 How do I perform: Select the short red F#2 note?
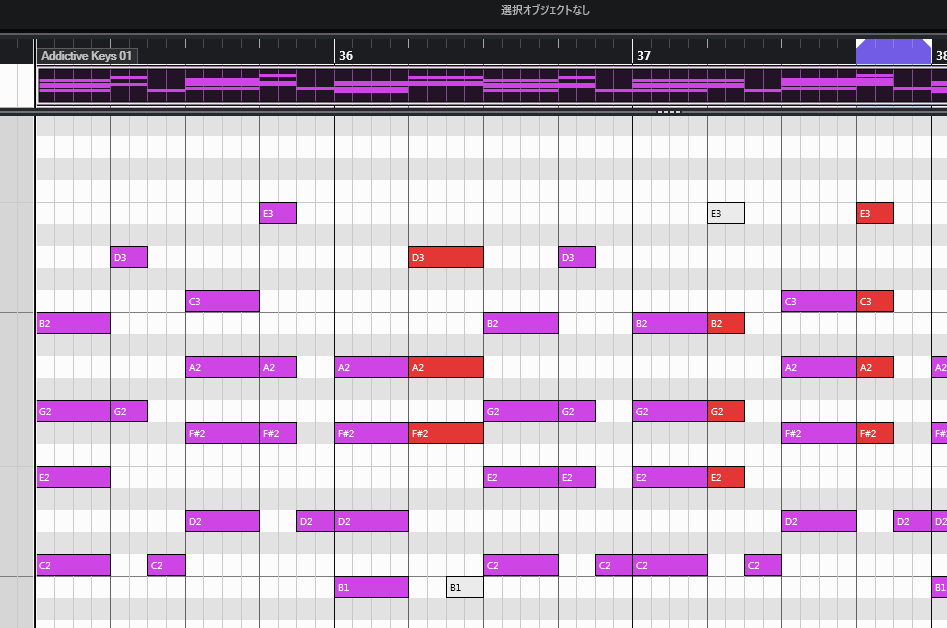tap(875, 433)
